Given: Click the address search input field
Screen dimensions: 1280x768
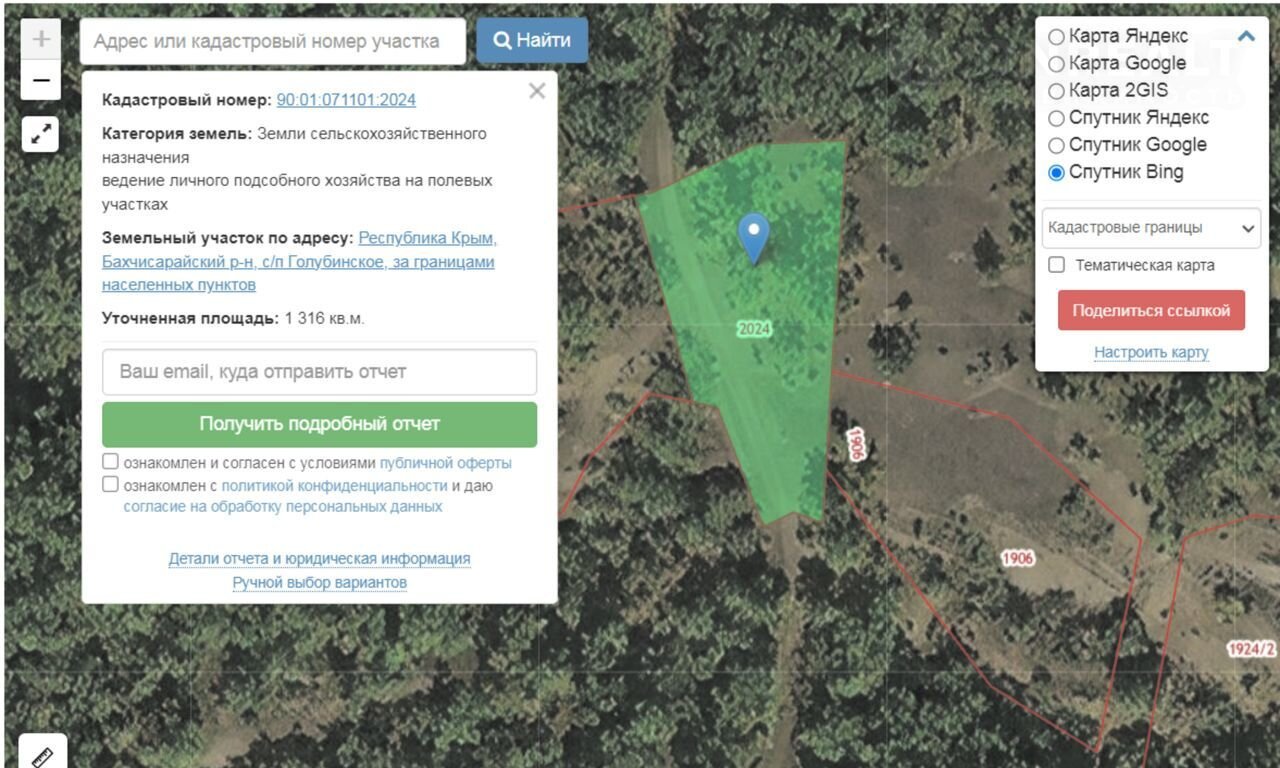Looking at the screenshot, I should pos(273,41).
